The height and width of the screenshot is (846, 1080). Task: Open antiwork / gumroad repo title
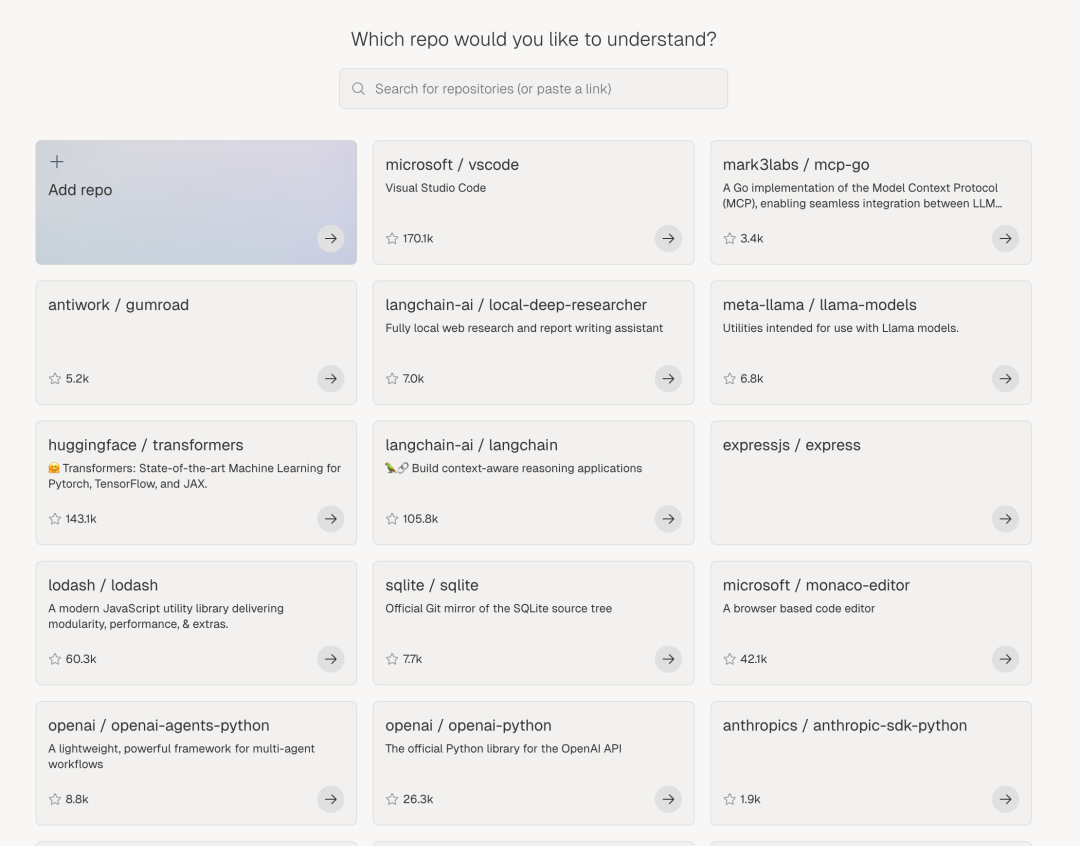click(x=118, y=305)
